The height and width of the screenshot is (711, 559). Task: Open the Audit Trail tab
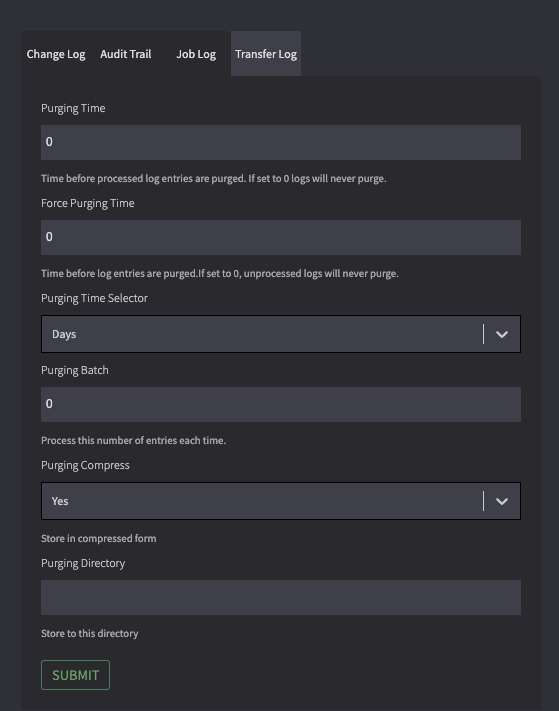126,54
